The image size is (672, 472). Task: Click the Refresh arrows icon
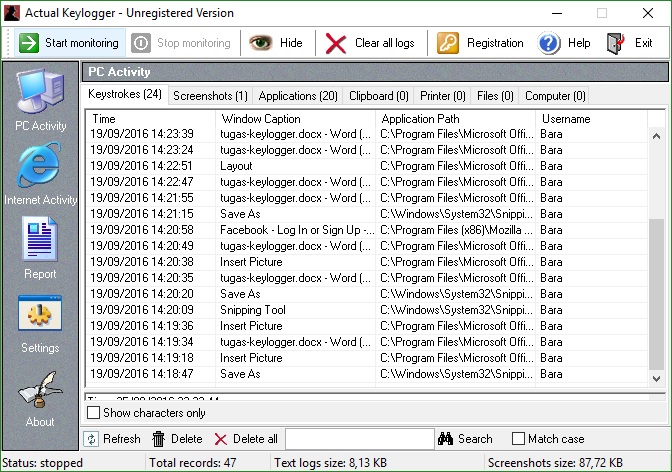coord(91,439)
